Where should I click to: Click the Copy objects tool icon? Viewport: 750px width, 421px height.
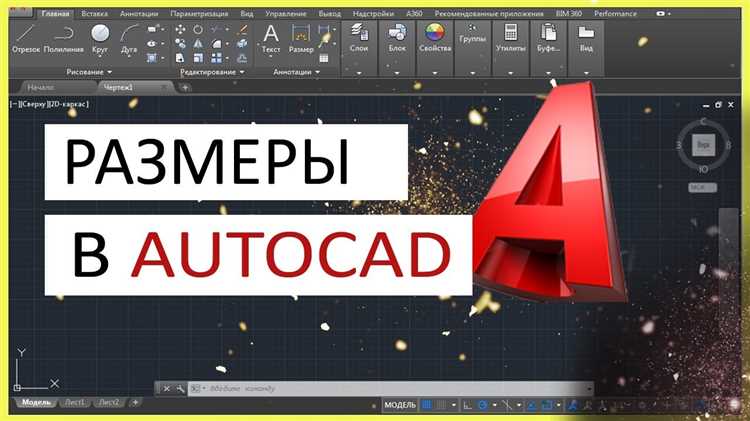coord(180,44)
